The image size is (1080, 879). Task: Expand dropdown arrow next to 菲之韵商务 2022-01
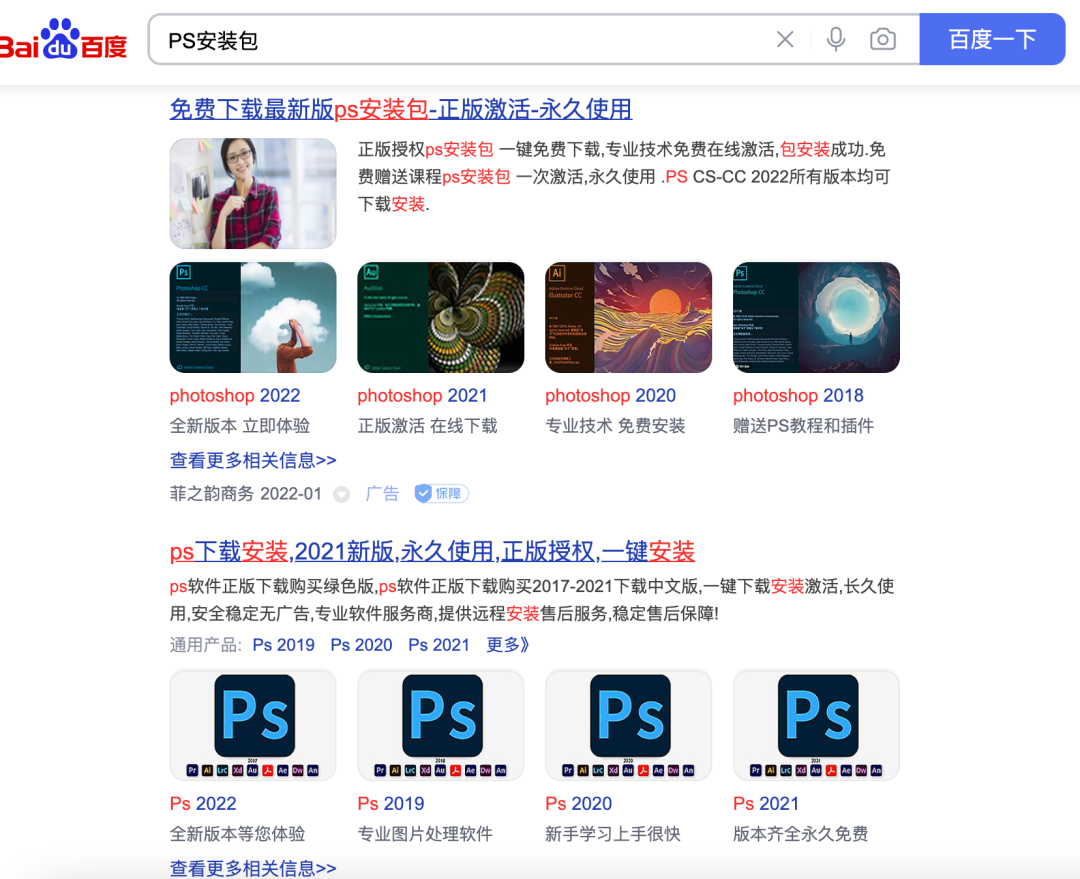(x=342, y=494)
